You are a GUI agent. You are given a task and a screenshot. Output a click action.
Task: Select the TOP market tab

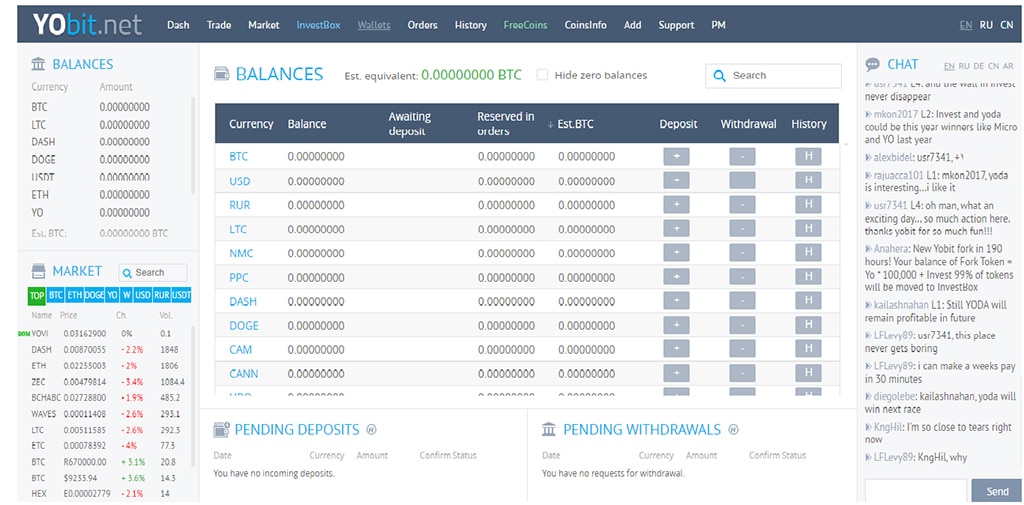click(x=37, y=295)
